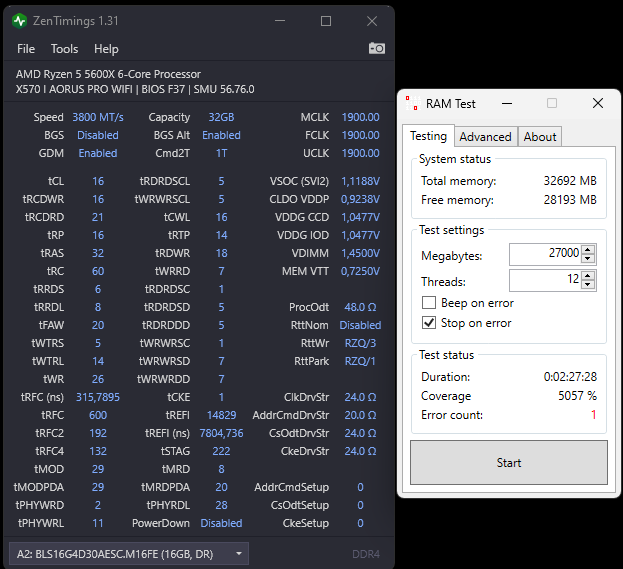
Task: Close the ZenTimings window
Action: tap(372, 21)
